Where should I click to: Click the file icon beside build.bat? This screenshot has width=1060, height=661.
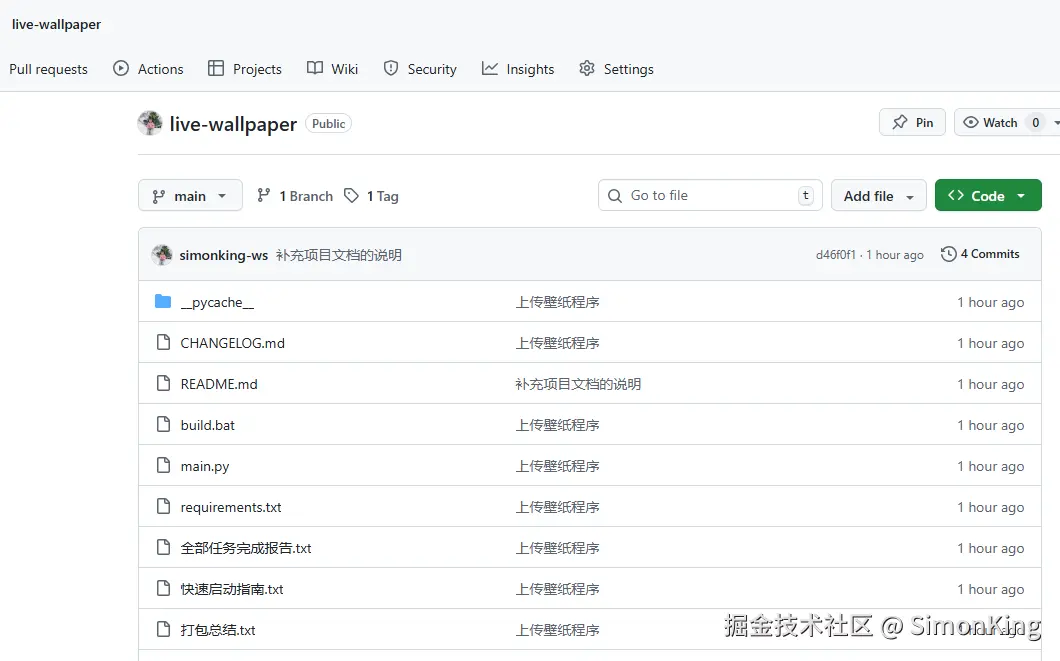163,424
